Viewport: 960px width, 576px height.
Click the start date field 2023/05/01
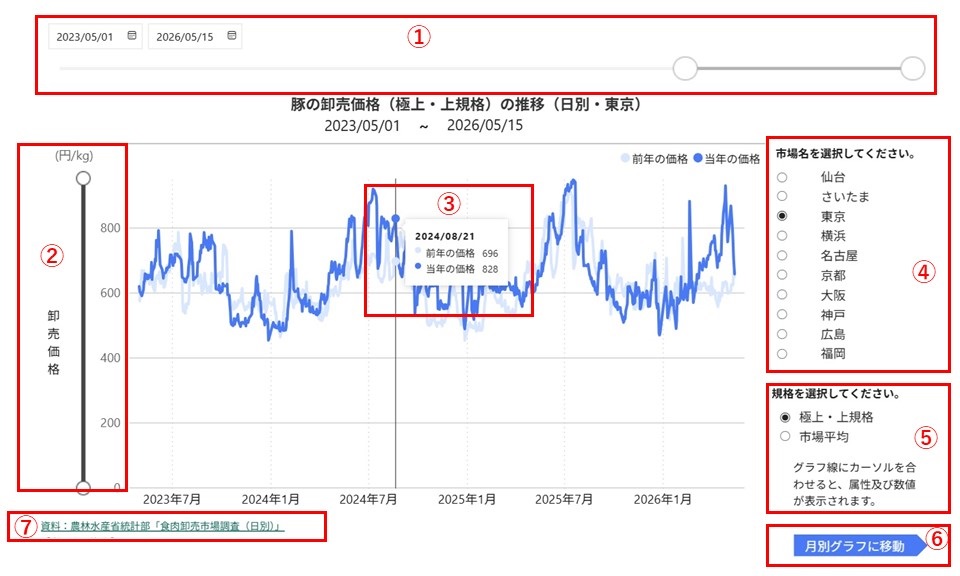(96, 36)
